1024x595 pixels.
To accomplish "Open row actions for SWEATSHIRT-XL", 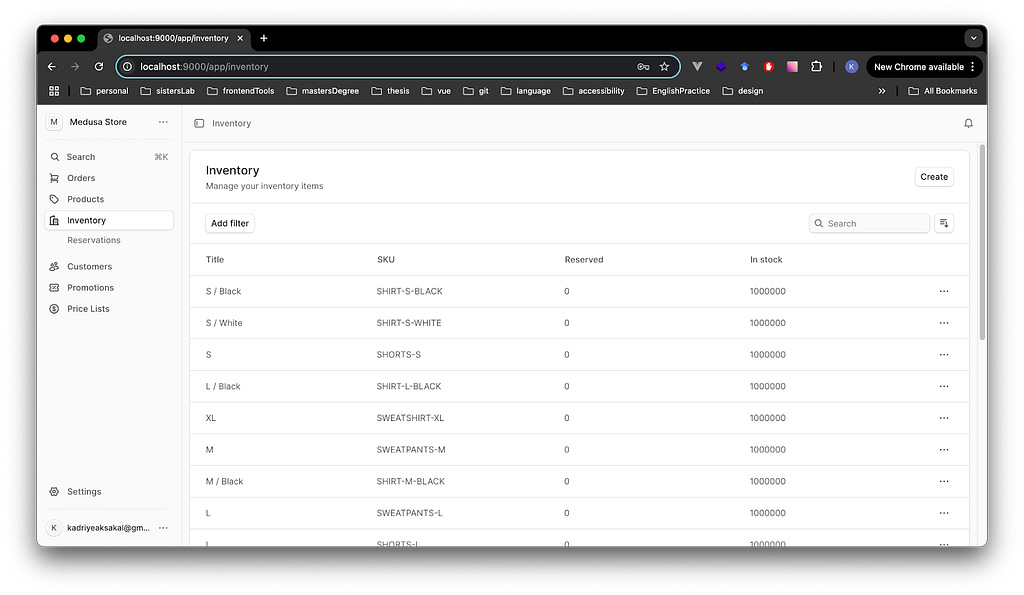I will 944,418.
